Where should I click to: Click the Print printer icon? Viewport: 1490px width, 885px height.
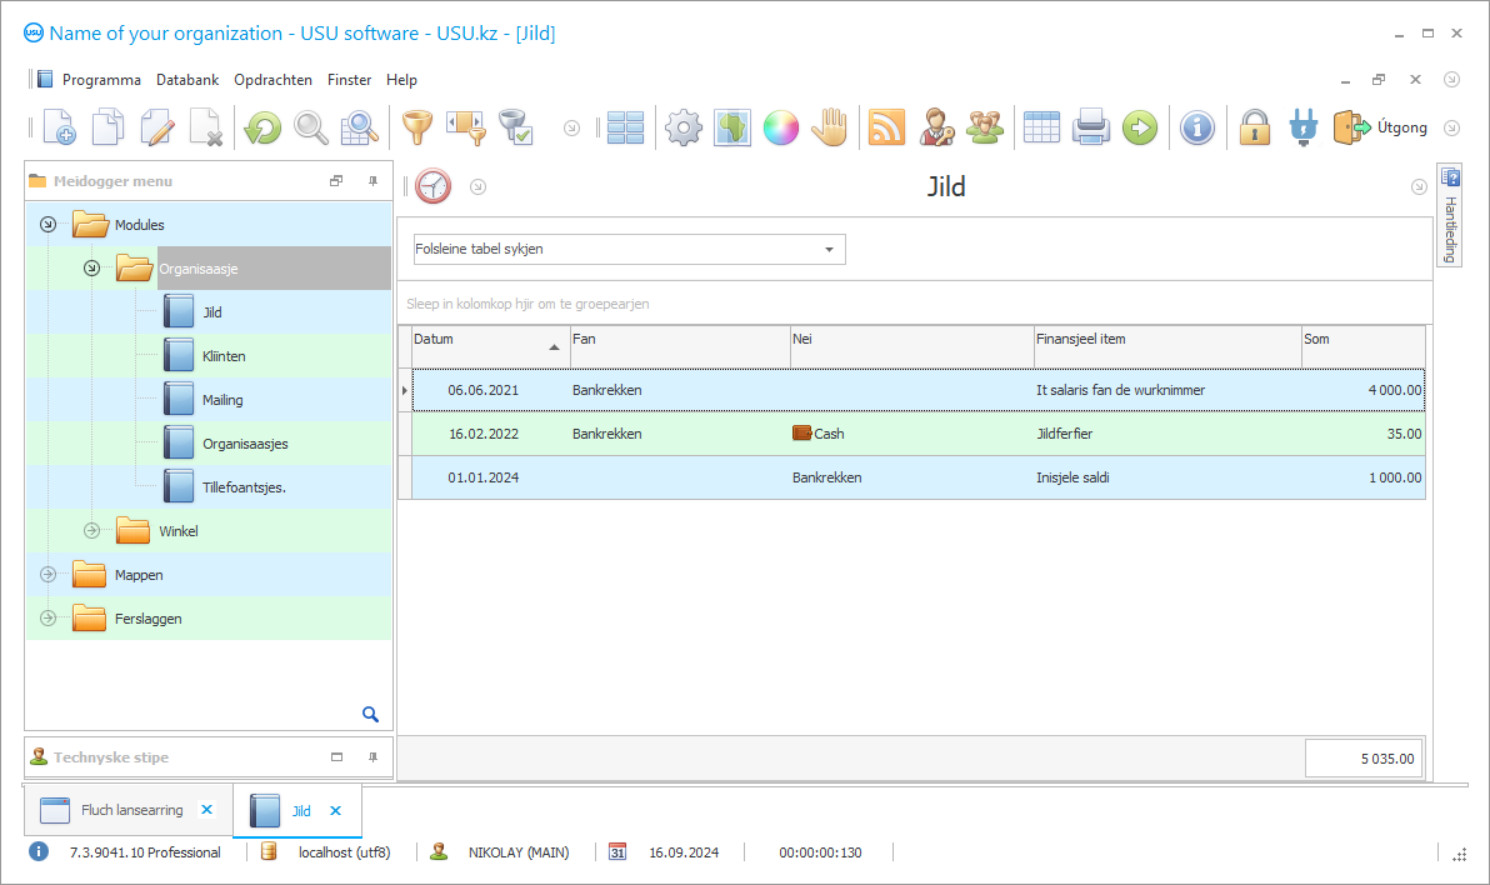click(1091, 128)
